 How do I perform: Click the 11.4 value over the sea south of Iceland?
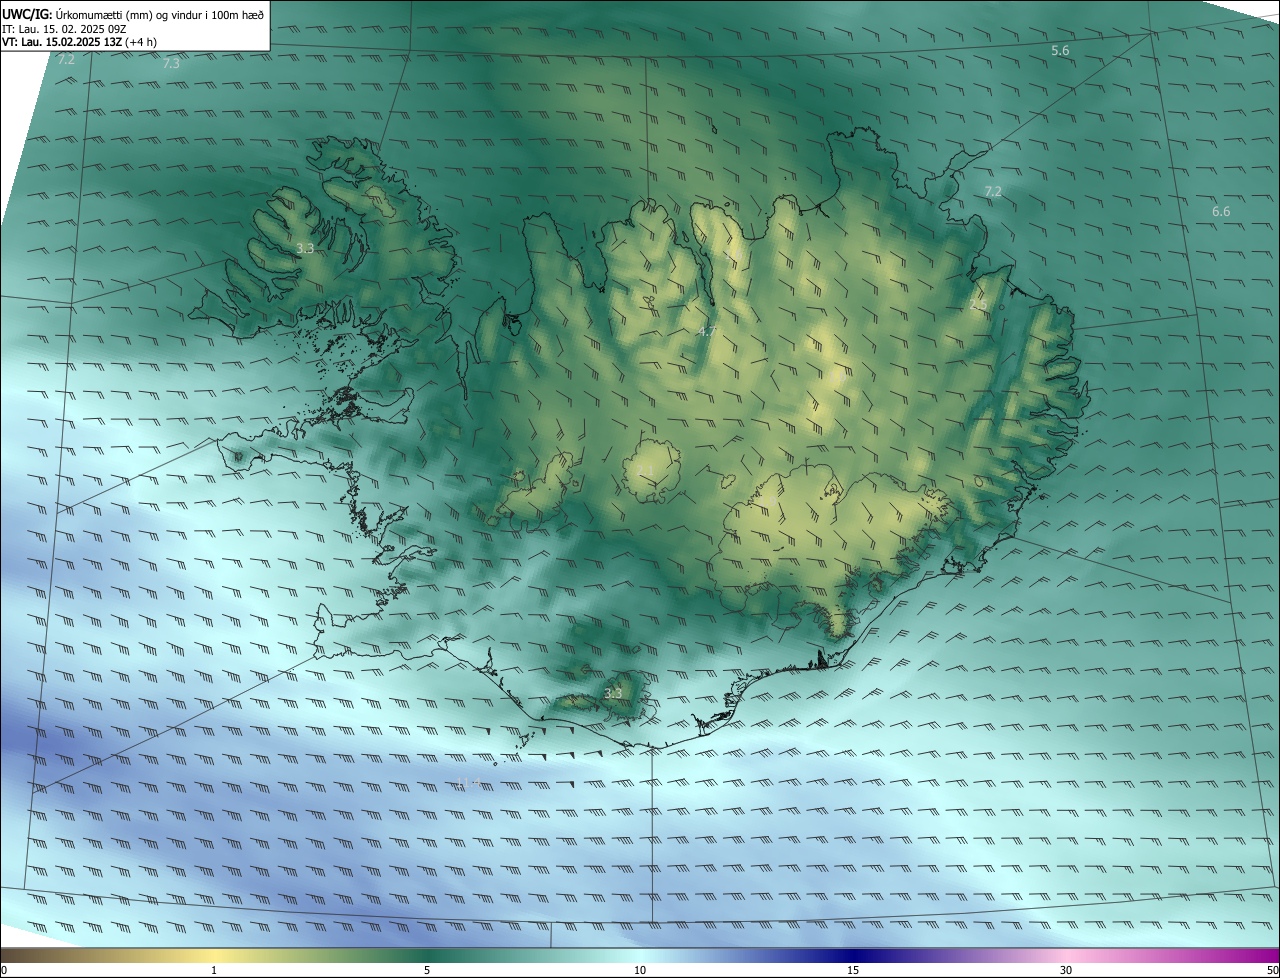click(x=469, y=782)
